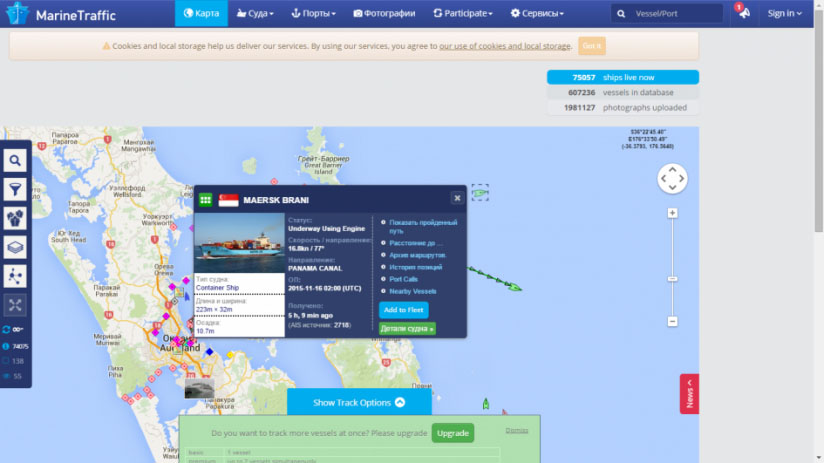Toggle the 74075 vessels counter
Viewport: 824px width, 463px height.
15,346
